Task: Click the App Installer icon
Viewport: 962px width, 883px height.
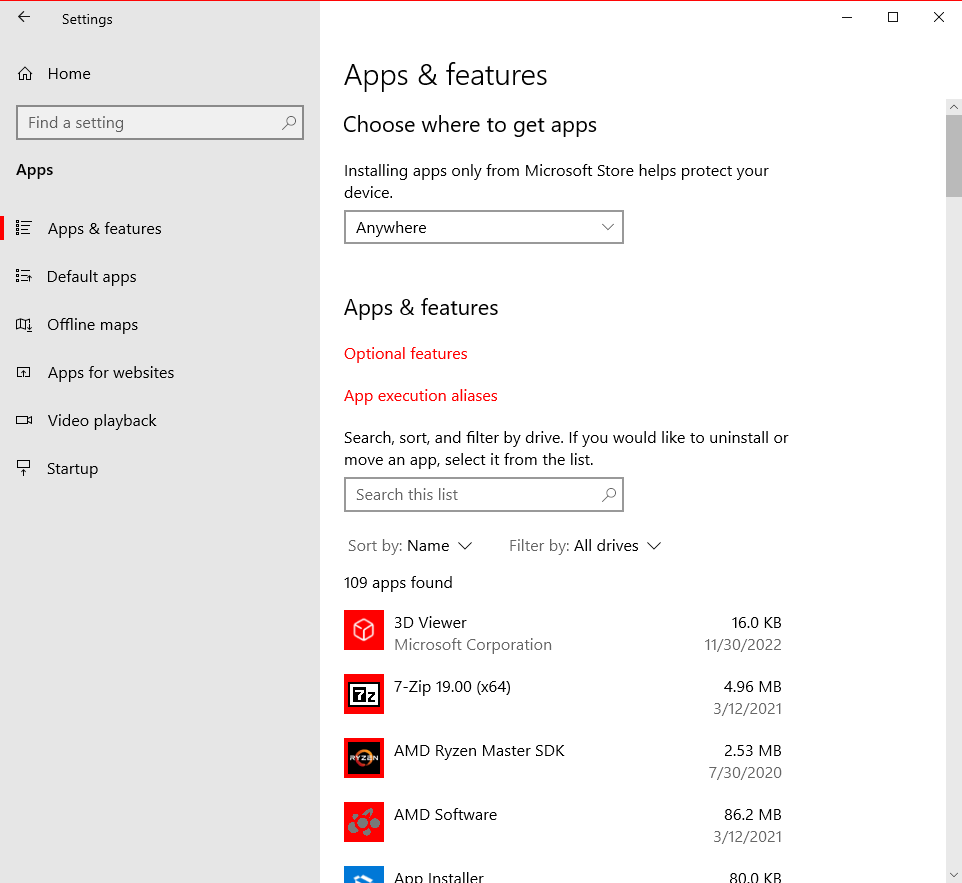Action: pos(364,874)
